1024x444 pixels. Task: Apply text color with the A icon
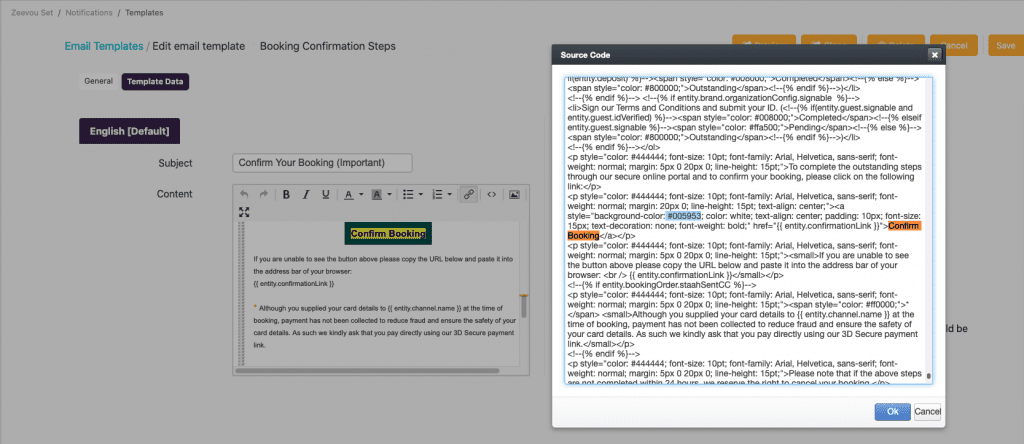(x=348, y=194)
